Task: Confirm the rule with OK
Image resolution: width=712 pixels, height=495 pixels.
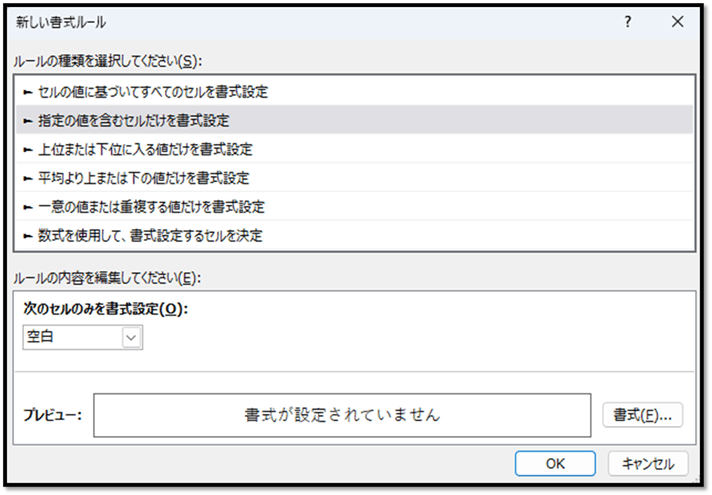Action: pyautogui.click(x=556, y=463)
